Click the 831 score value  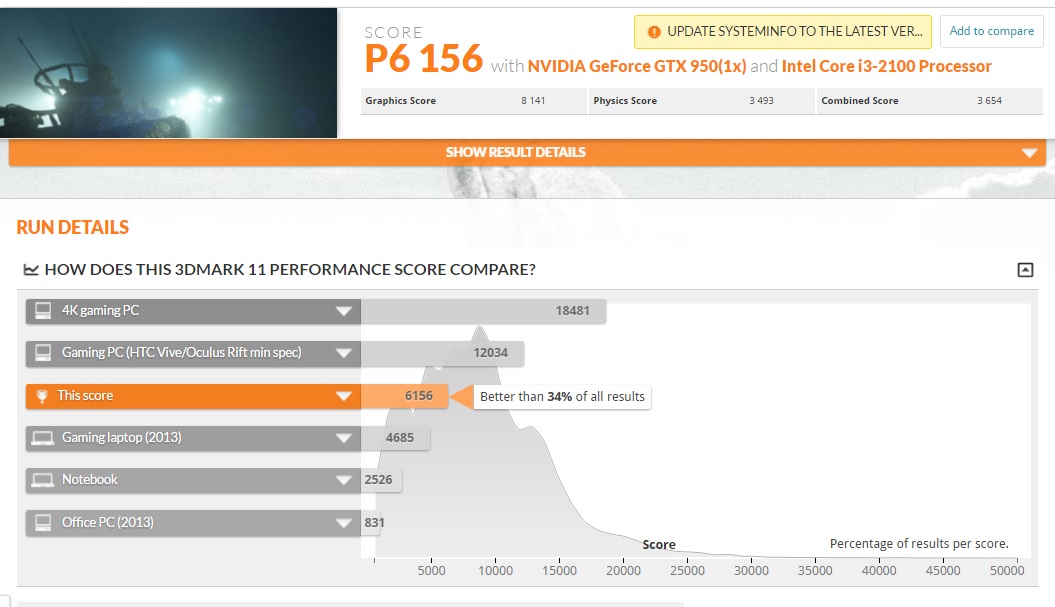pyautogui.click(x=374, y=522)
